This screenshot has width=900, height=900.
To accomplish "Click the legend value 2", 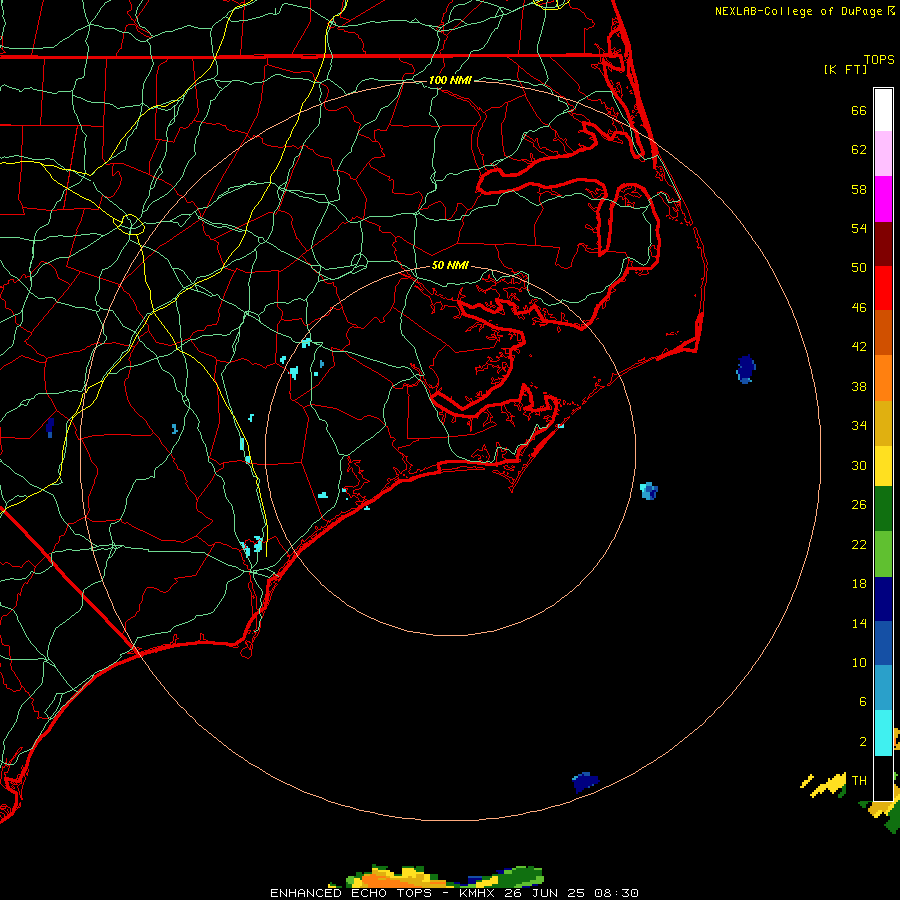I will 862,742.
